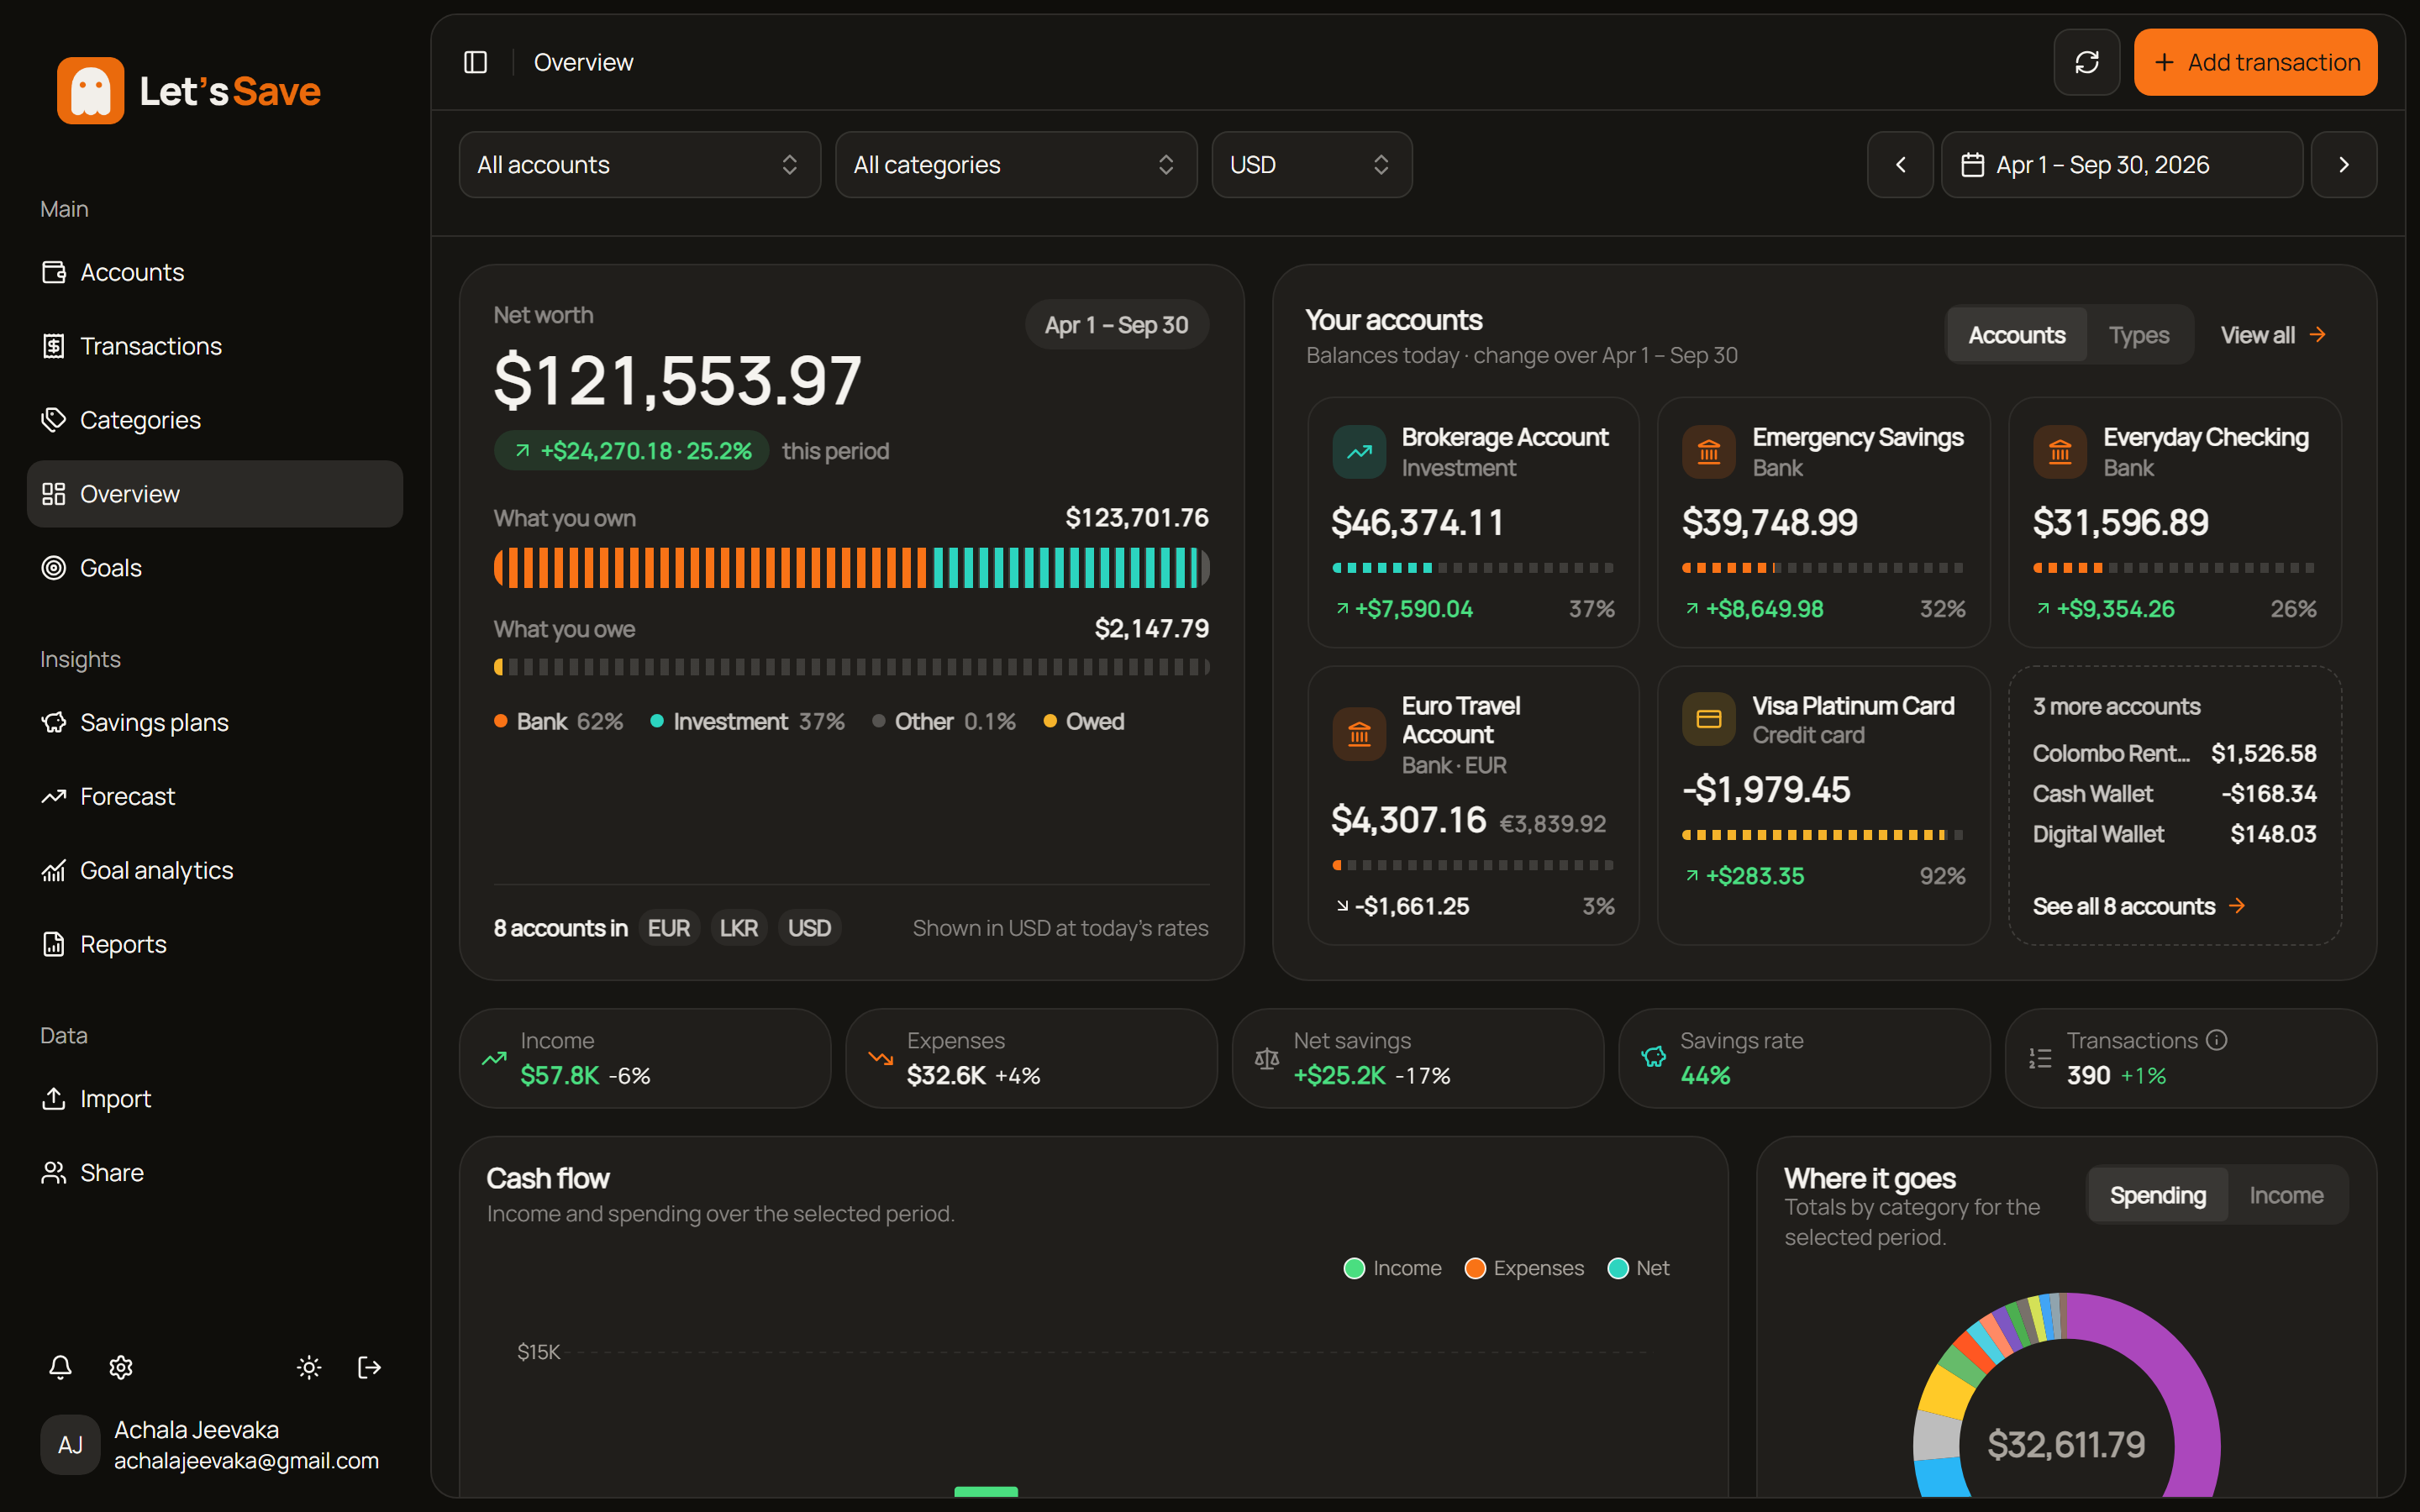Viewport: 2420px width, 1512px height.
Task: Click See all 8 accounts link
Action: click(x=2139, y=906)
